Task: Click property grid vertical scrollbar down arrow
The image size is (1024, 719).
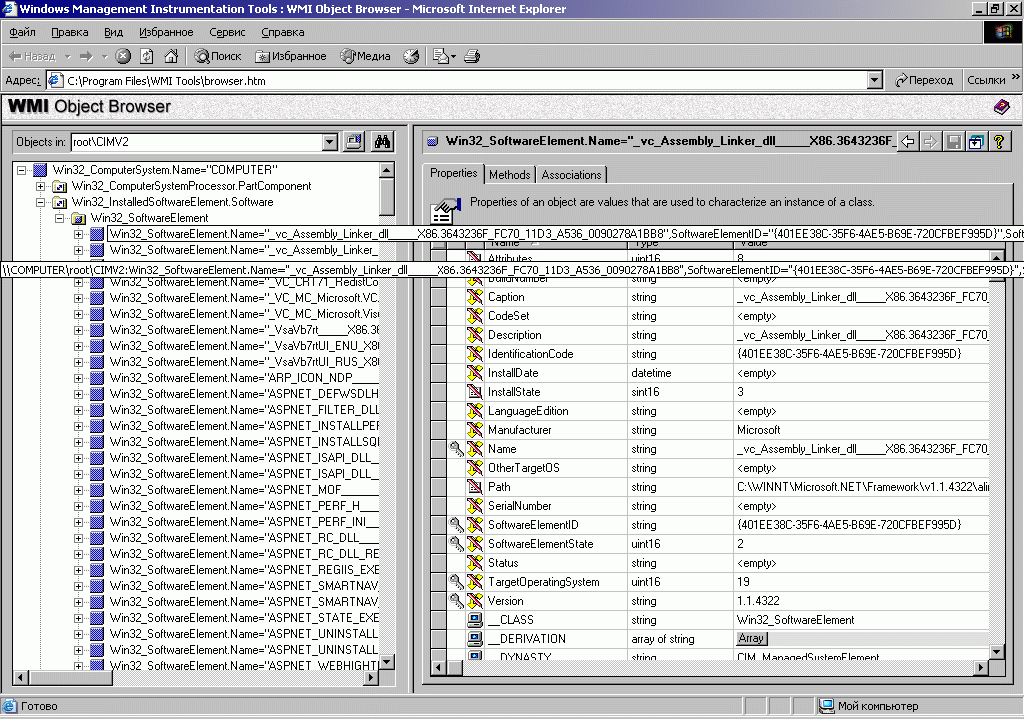Action: point(996,651)
